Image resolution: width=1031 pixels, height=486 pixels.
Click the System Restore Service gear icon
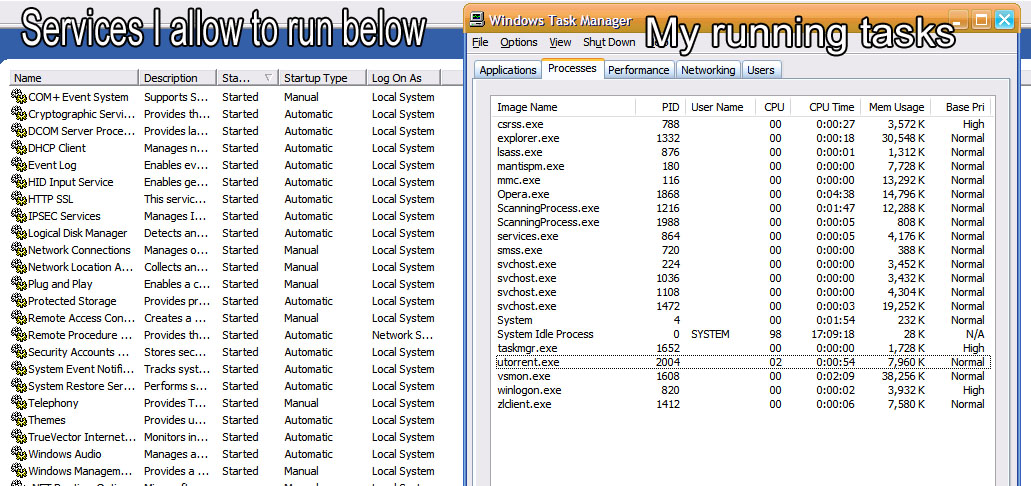[18, 386]
